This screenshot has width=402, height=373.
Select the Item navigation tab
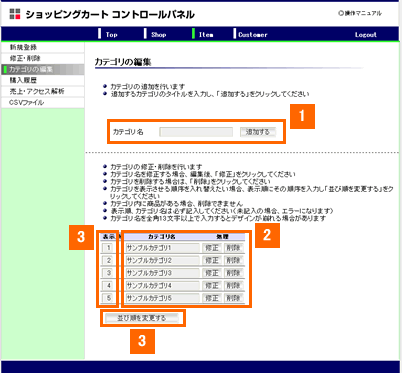206,34
